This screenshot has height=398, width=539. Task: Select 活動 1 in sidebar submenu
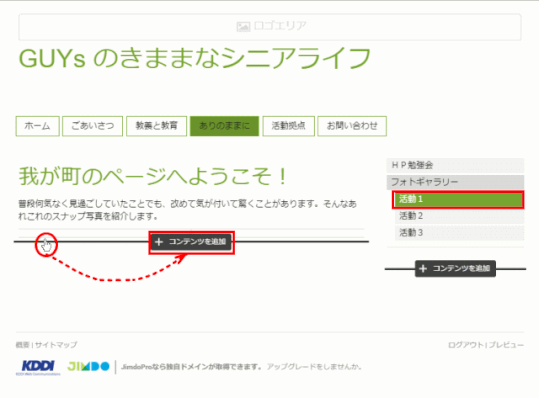click(458, 199)
